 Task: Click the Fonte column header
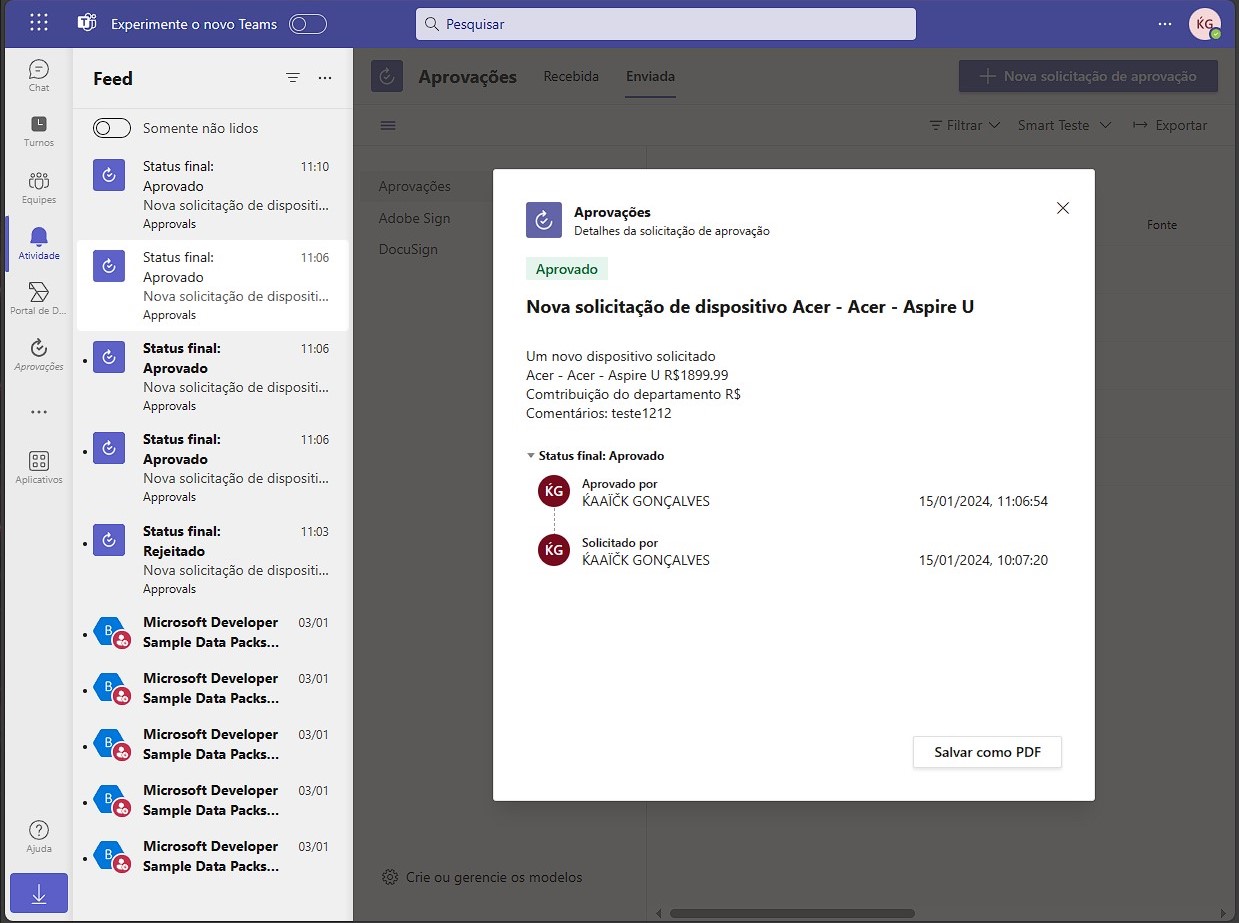[1162, 225]
